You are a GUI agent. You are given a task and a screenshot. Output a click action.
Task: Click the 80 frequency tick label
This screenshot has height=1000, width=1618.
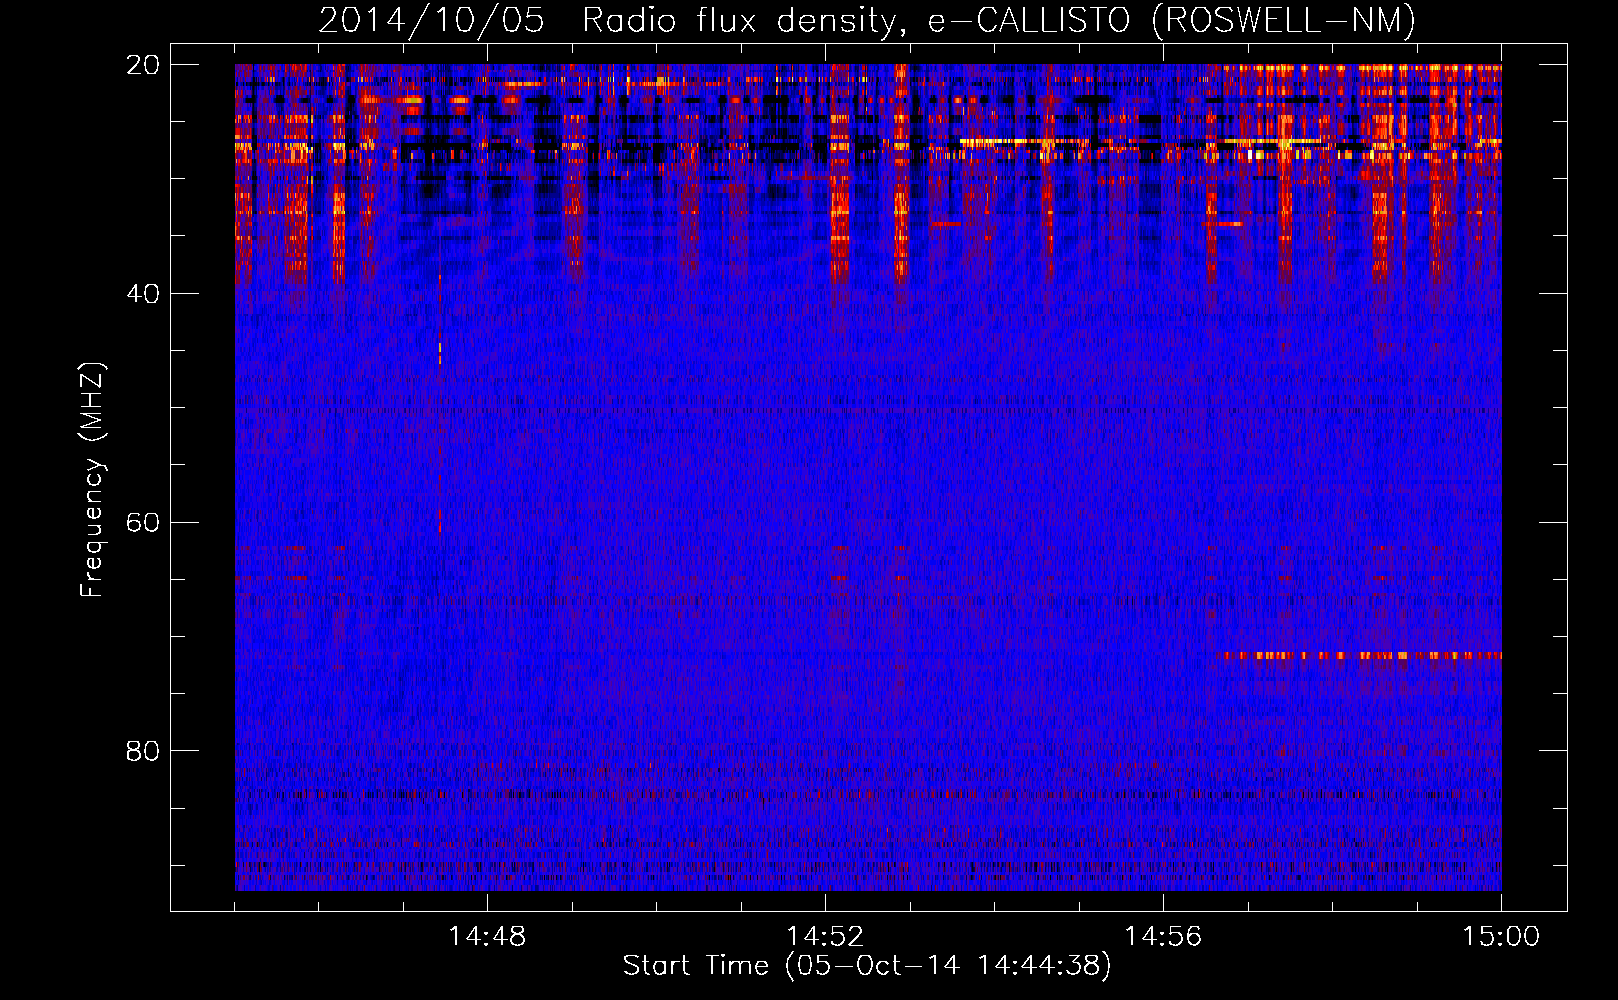tap(142, 751)
